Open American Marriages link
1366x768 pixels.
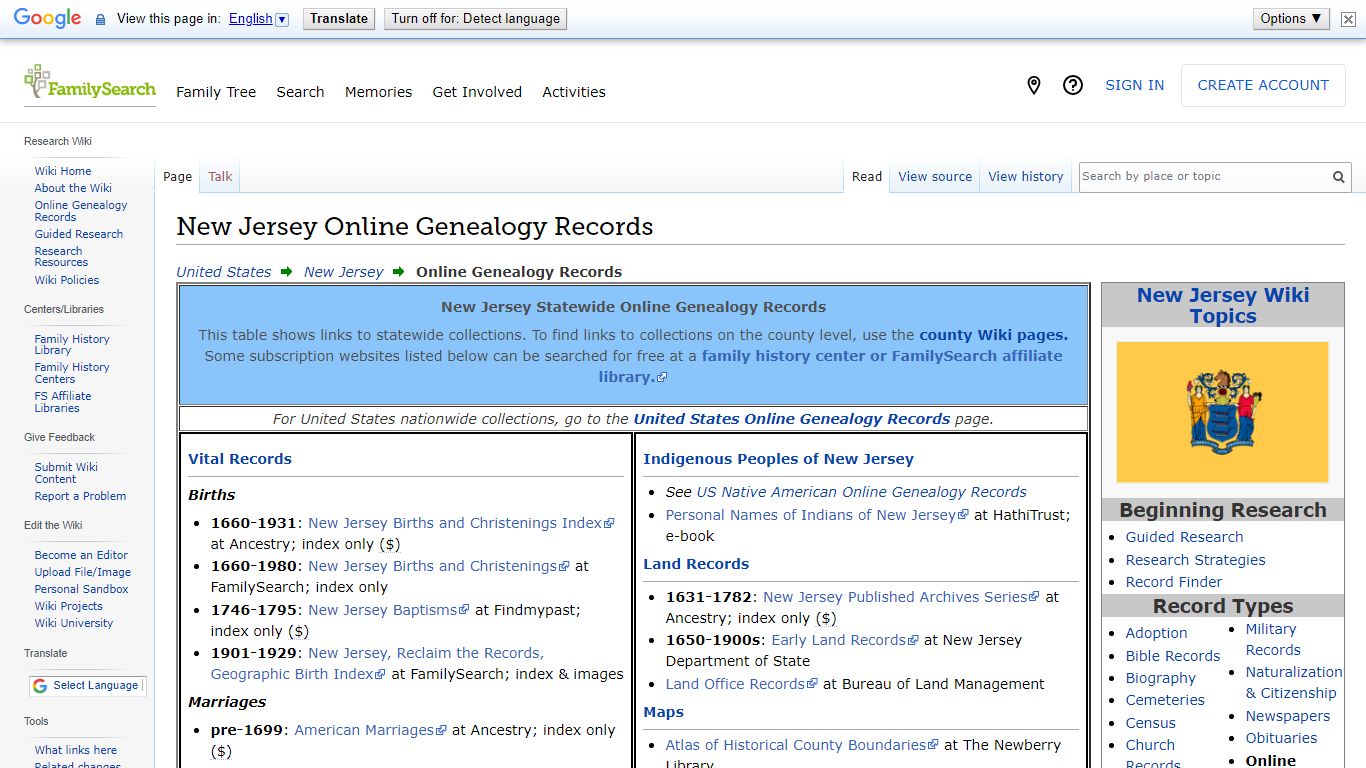coord(370,730)
